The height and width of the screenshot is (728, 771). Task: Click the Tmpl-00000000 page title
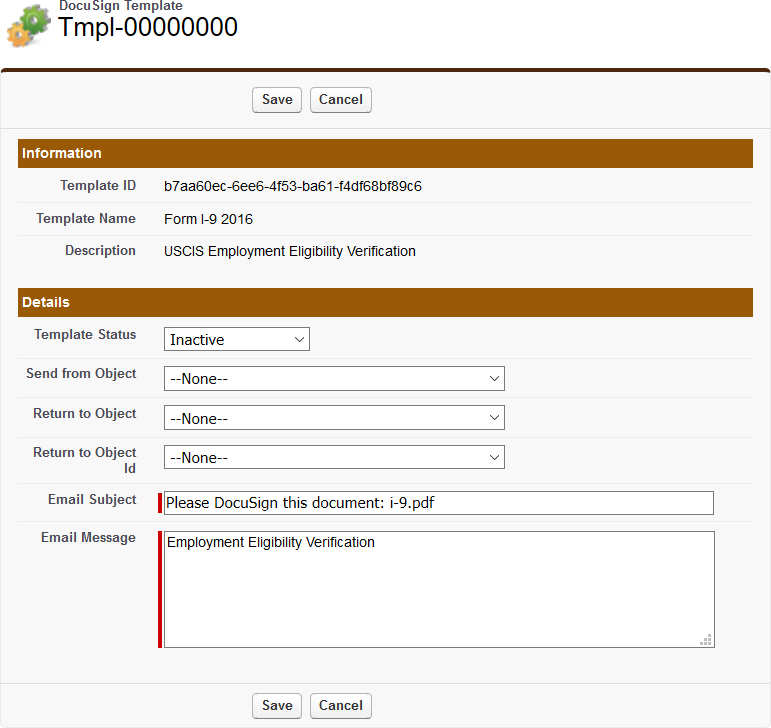tap(148, 28)
